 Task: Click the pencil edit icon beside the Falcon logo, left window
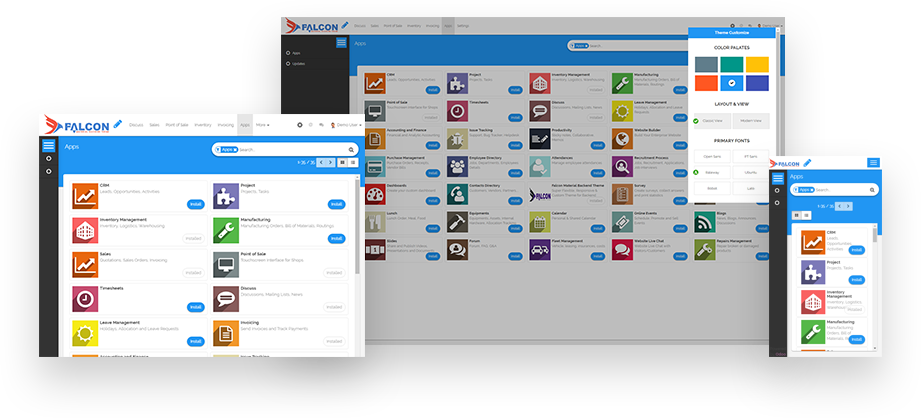117,124
